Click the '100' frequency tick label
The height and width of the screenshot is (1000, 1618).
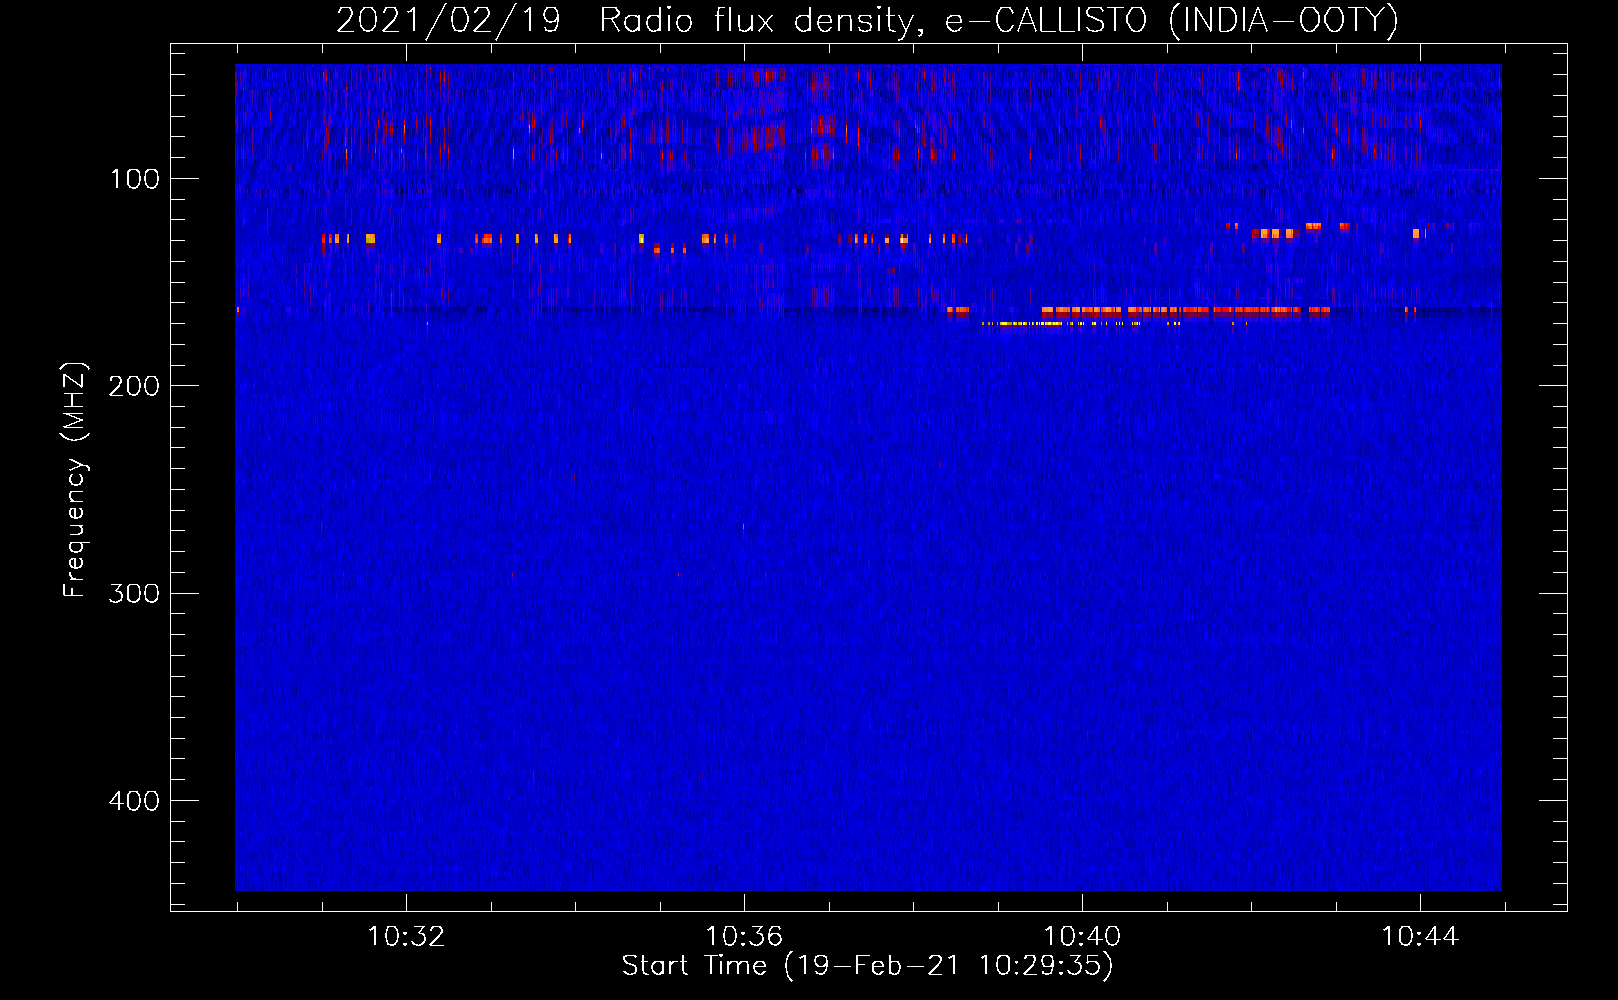tap(135, 179)
